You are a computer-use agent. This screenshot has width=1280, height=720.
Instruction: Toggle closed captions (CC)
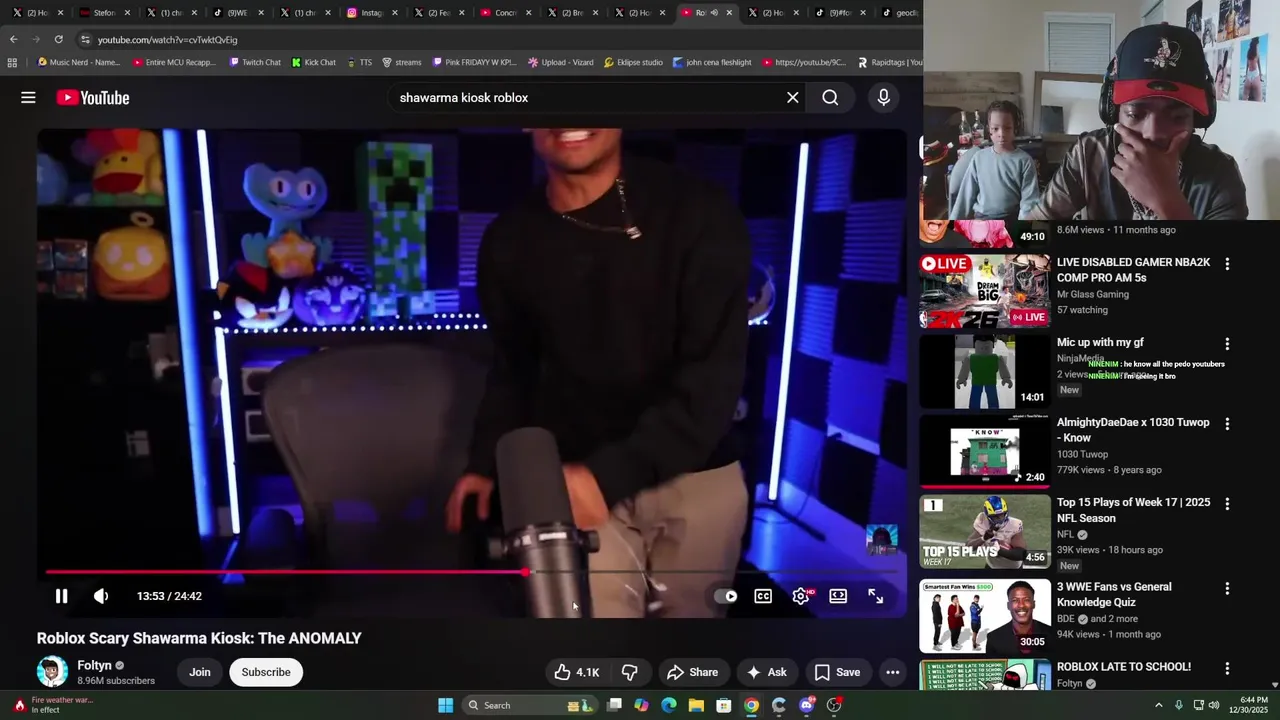point(763,596)
